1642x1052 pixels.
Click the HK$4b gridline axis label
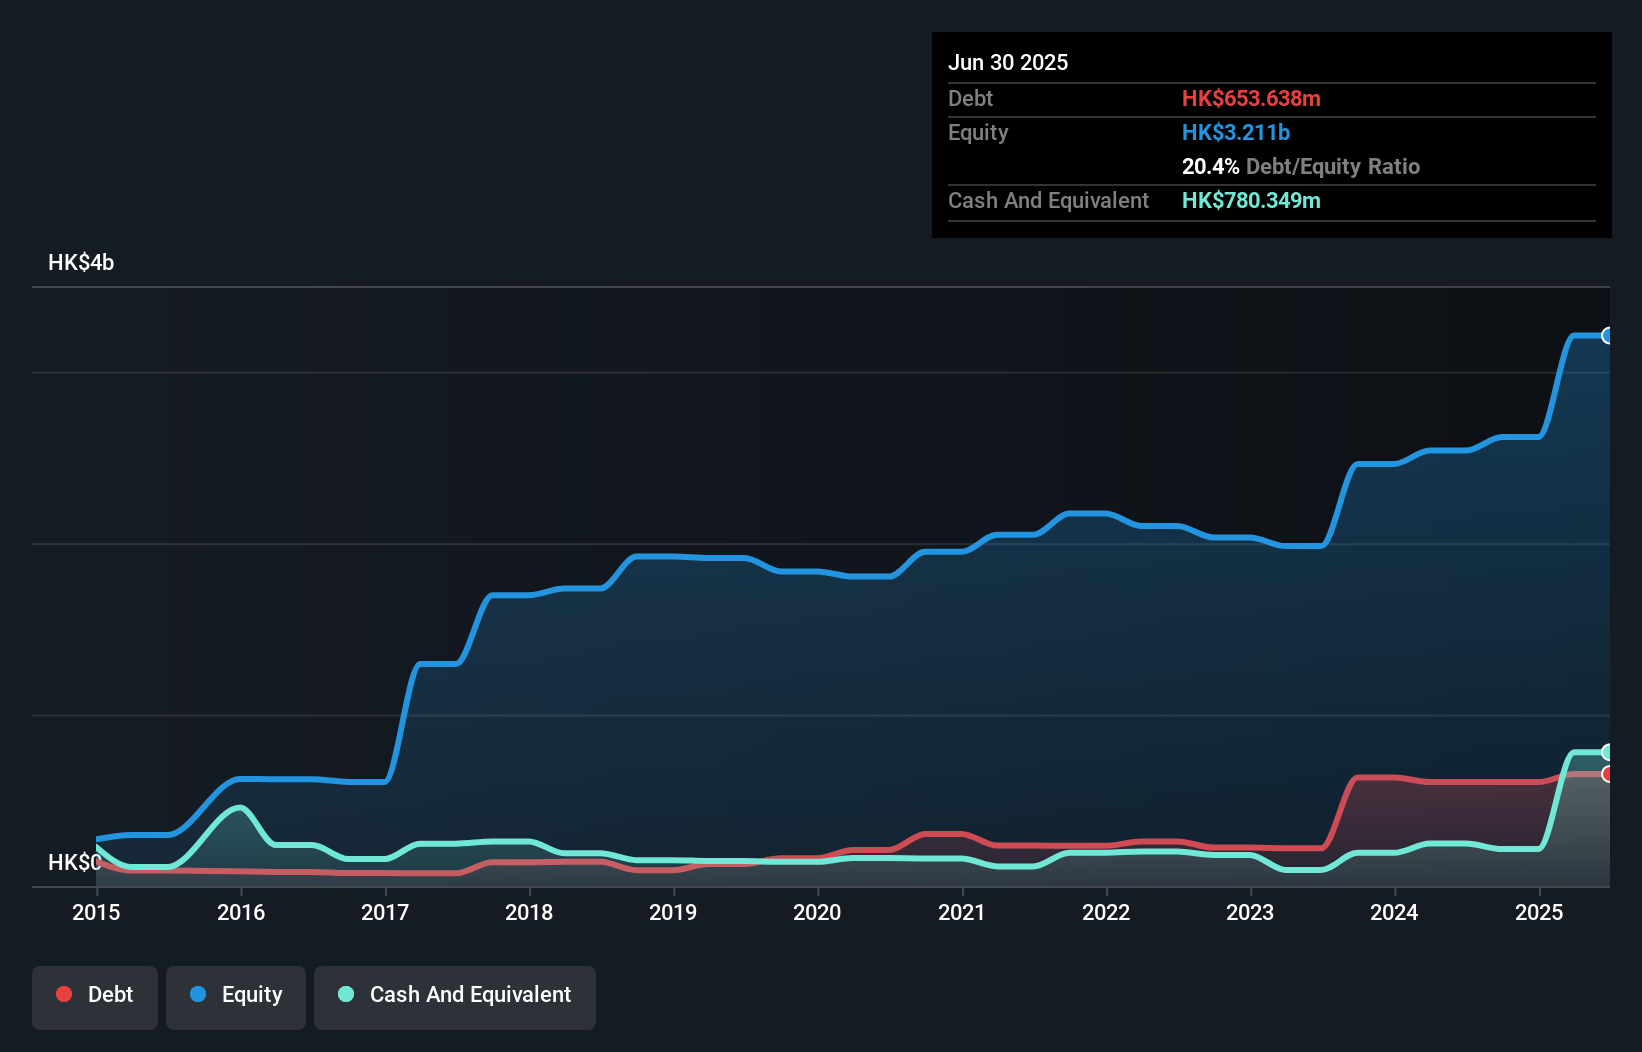click(x=81, y=262)
